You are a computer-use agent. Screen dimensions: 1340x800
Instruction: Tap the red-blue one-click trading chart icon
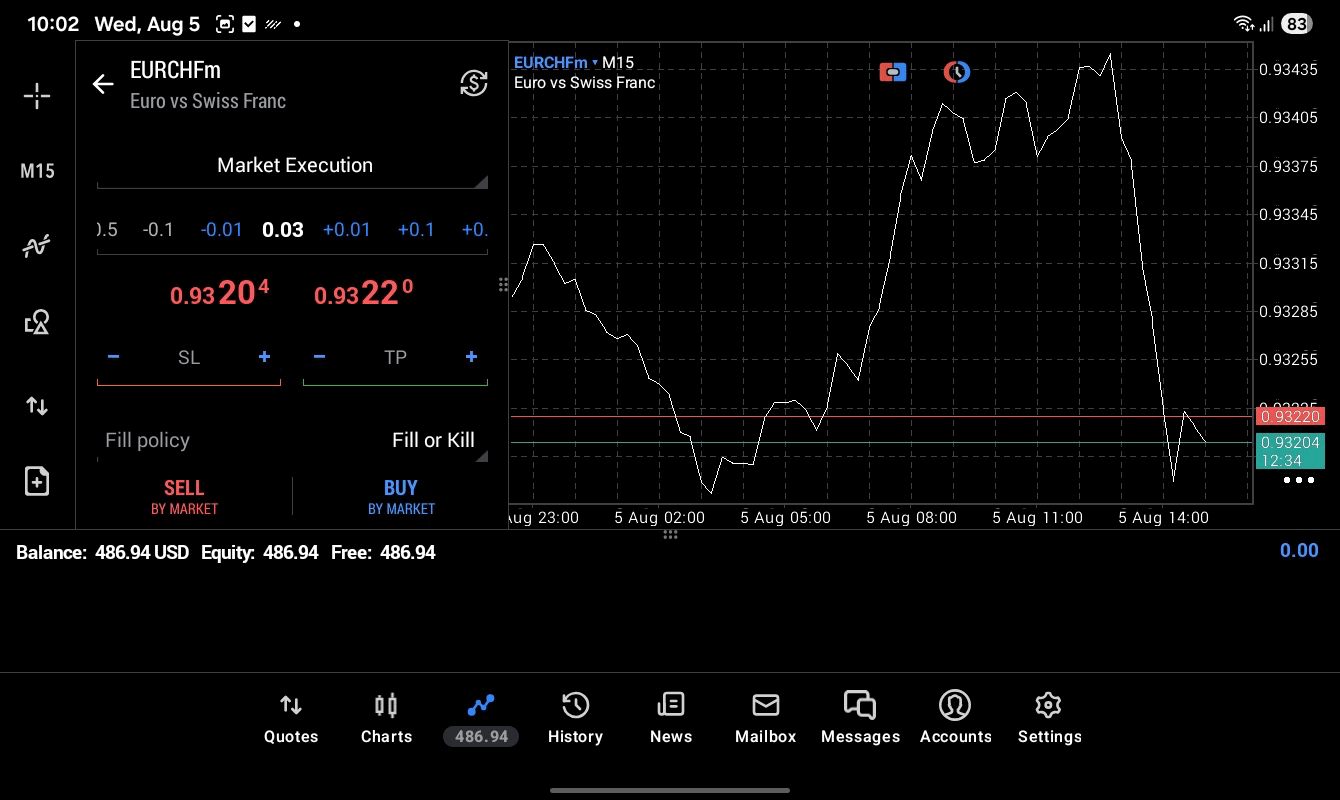(x=893, y=72)
